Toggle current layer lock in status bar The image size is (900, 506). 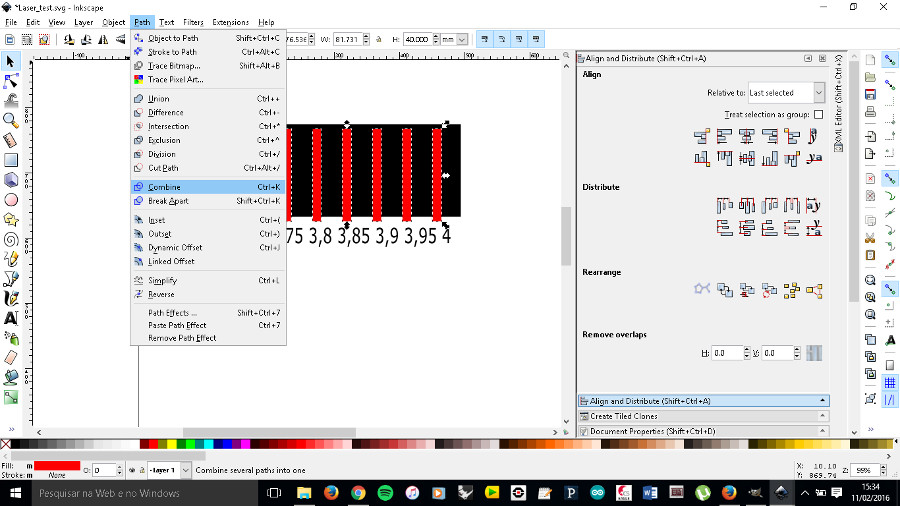coord(141,470)
